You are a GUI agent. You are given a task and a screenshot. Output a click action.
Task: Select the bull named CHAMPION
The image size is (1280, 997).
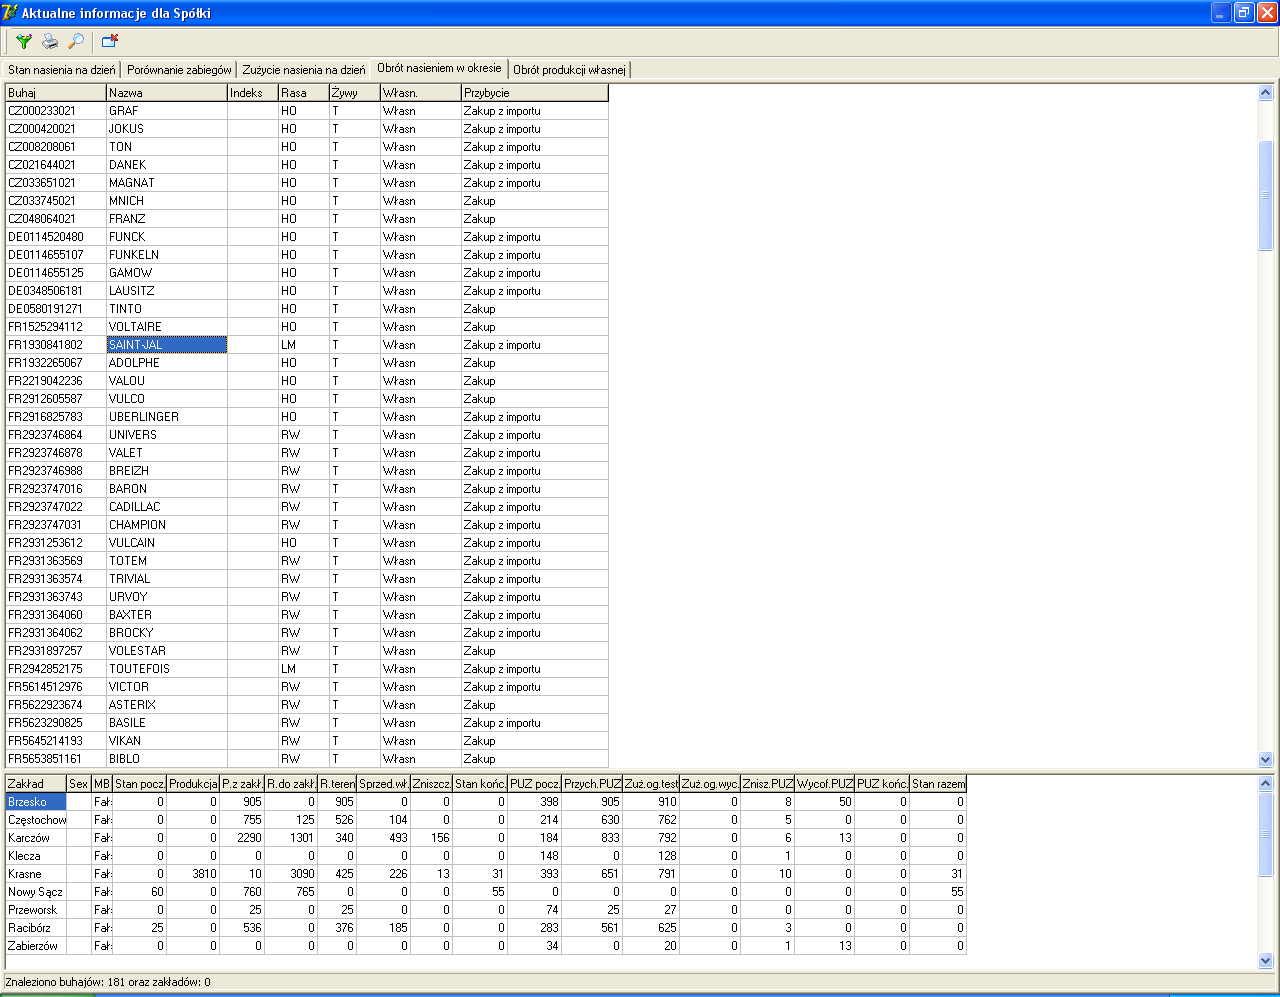[167, 525]
